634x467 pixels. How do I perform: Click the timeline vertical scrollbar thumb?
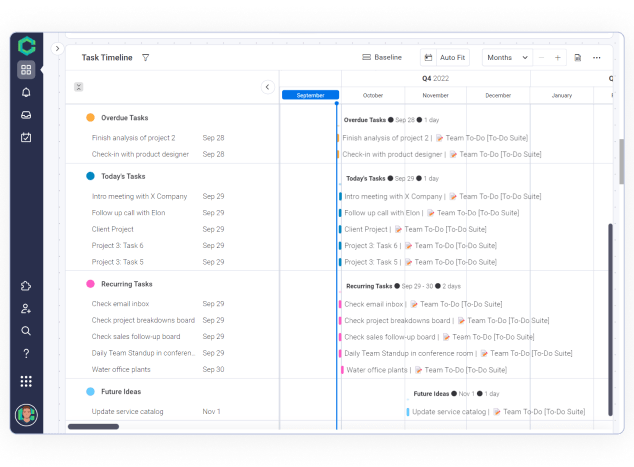pos(610,319)
